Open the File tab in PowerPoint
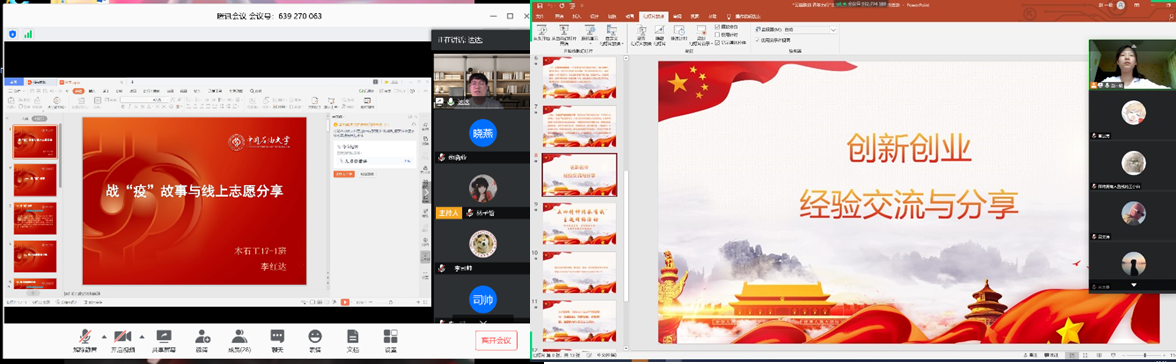The height and width of the screenshot is (364, 1176). 539,16
